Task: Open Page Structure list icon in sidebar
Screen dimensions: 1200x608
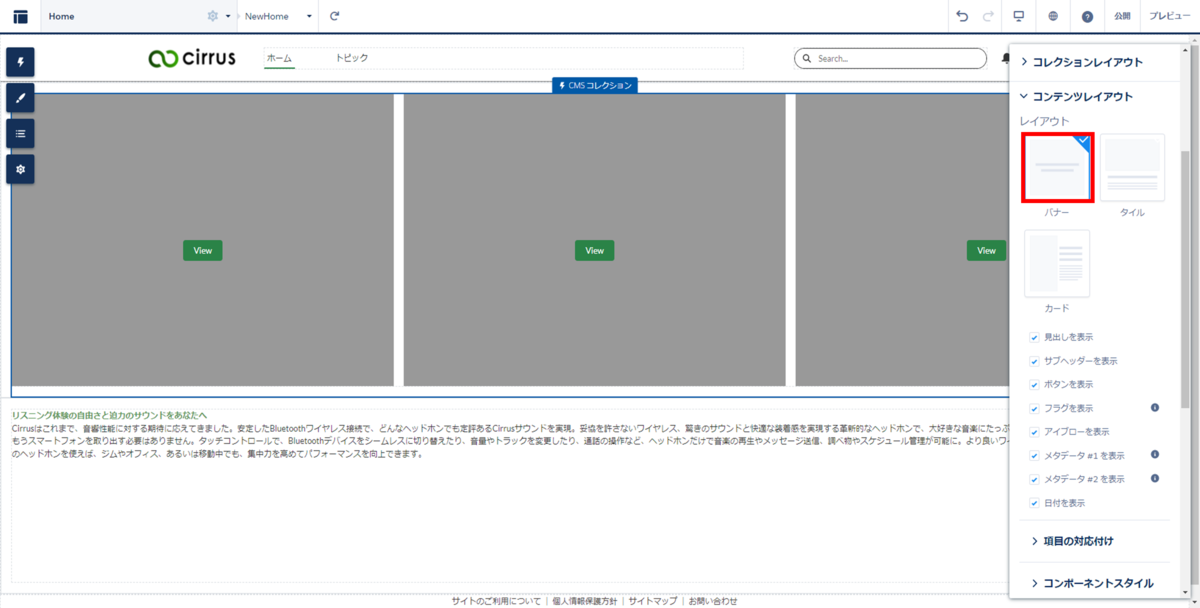Action: [x=20, y=133]
